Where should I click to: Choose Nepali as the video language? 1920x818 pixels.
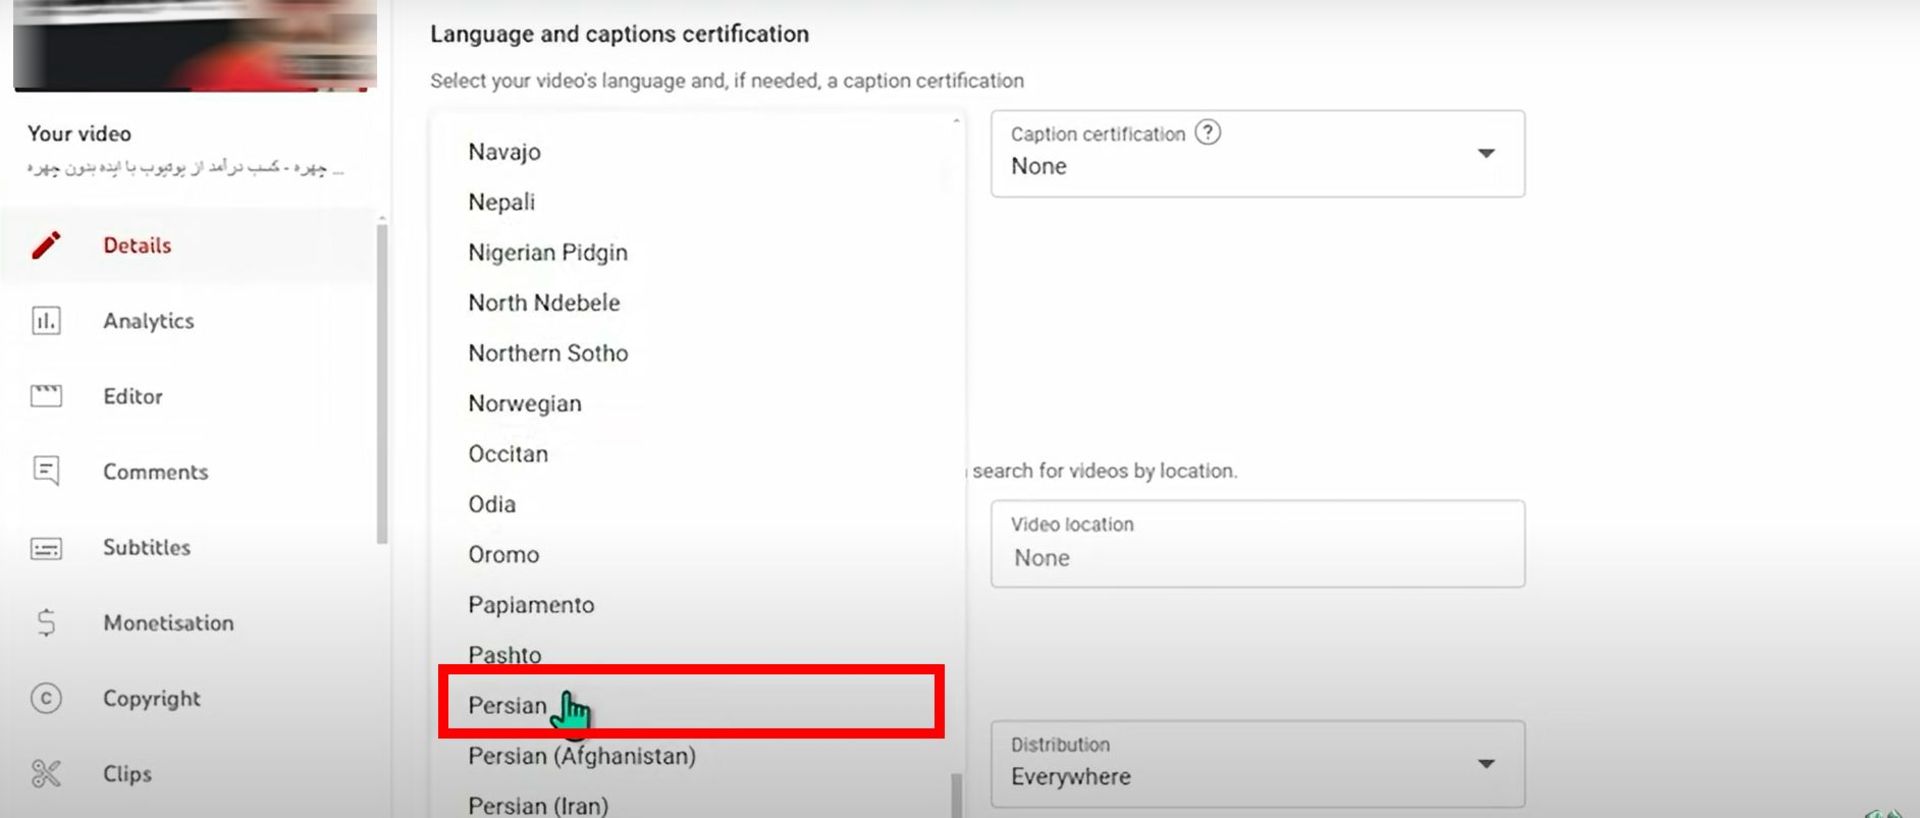tap(501, 202)
